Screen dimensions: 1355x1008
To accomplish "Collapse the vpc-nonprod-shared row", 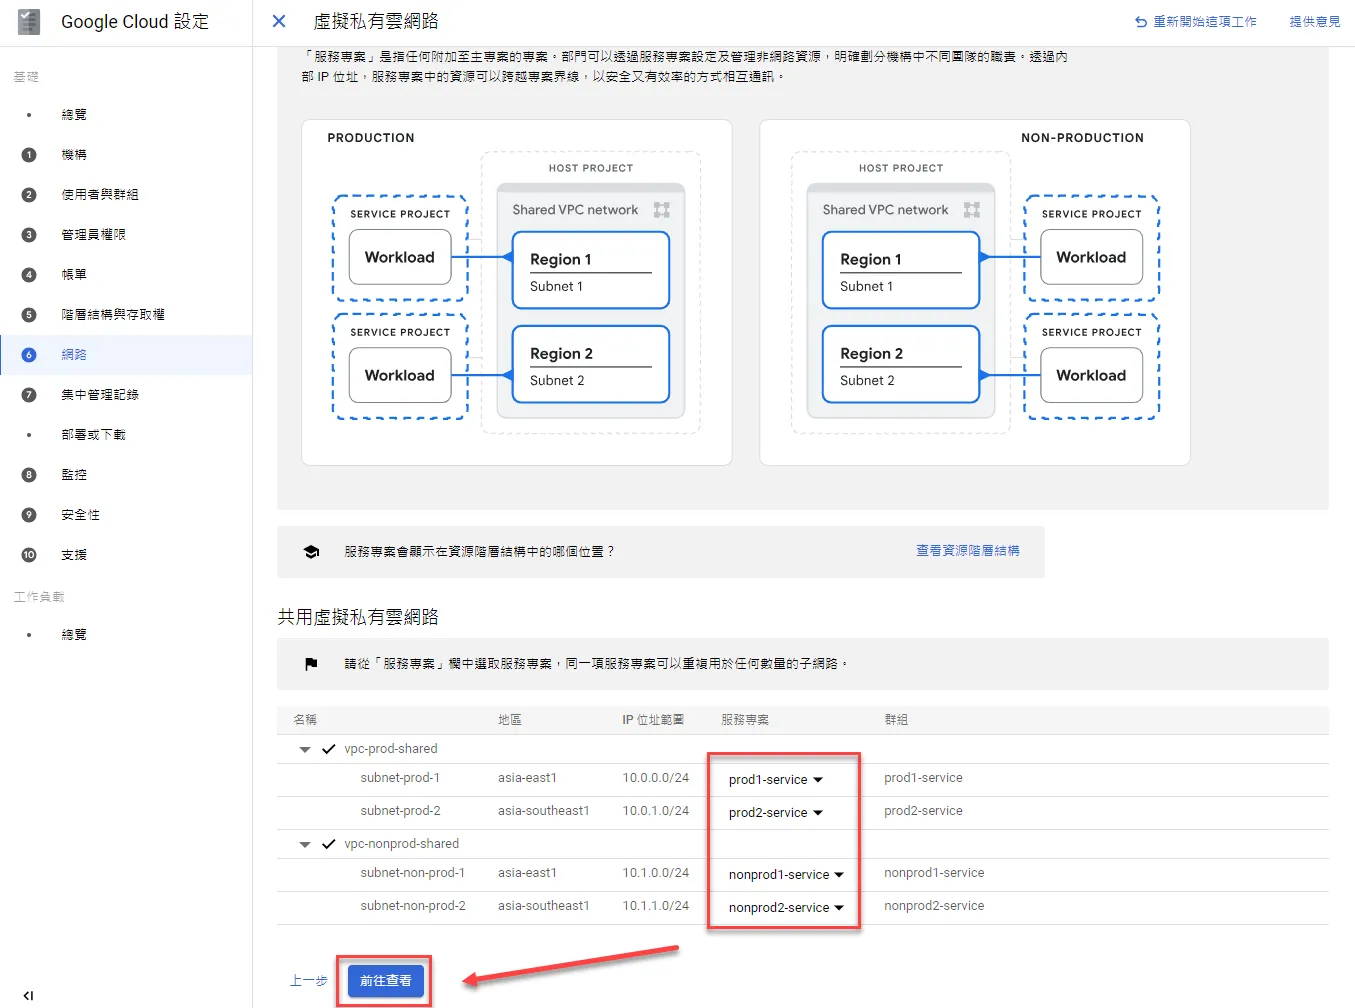I will [305, 844].
